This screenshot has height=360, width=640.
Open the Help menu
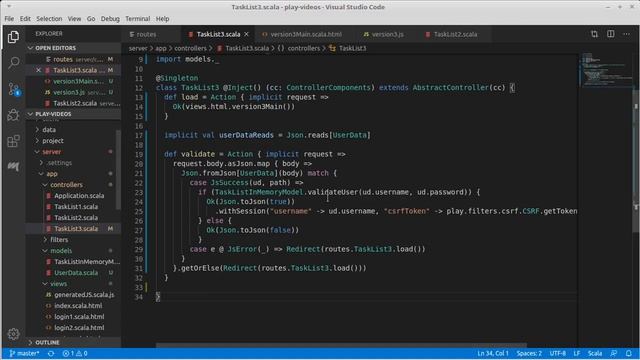pos(162,19)
